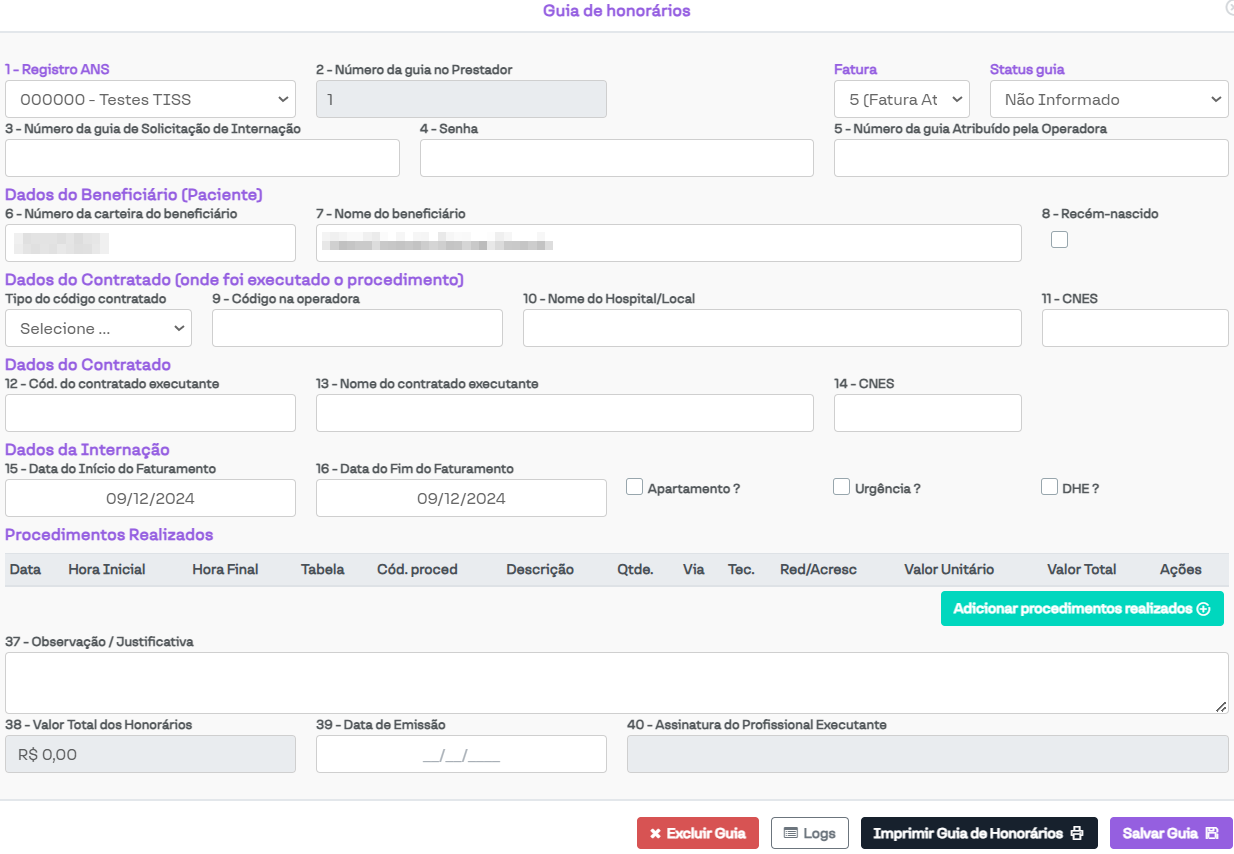Save the form with Salvar Guia

coord(1170,833)
